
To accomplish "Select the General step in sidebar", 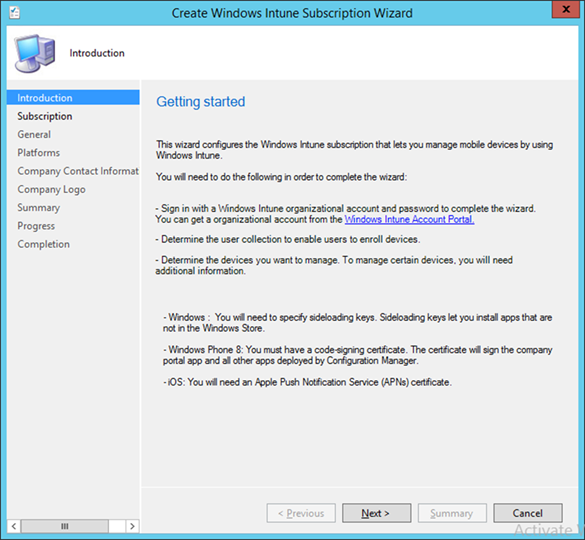I will click(34, 134).
